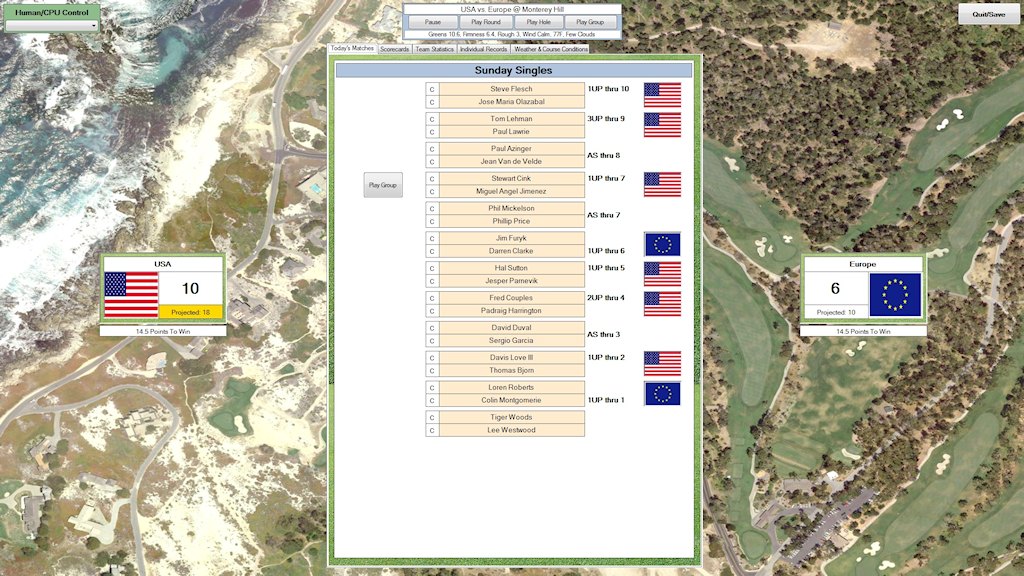Click the USA flag beside Davis Love III match
Screen dimensions: 1024x576
[662, 364]
